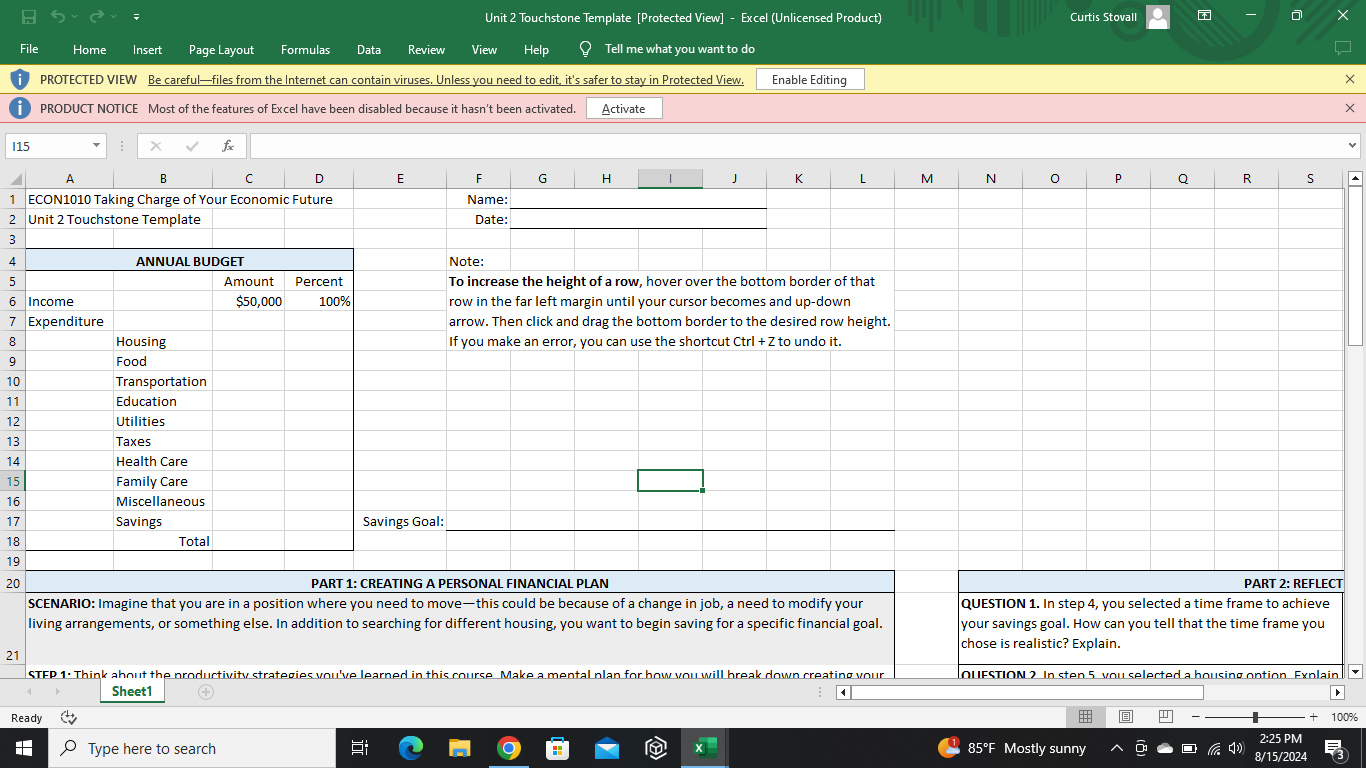The height and width of the screenshot is (768, 1366).
Task: Switch to the Formulas ribbon tab
Action: 305,49
